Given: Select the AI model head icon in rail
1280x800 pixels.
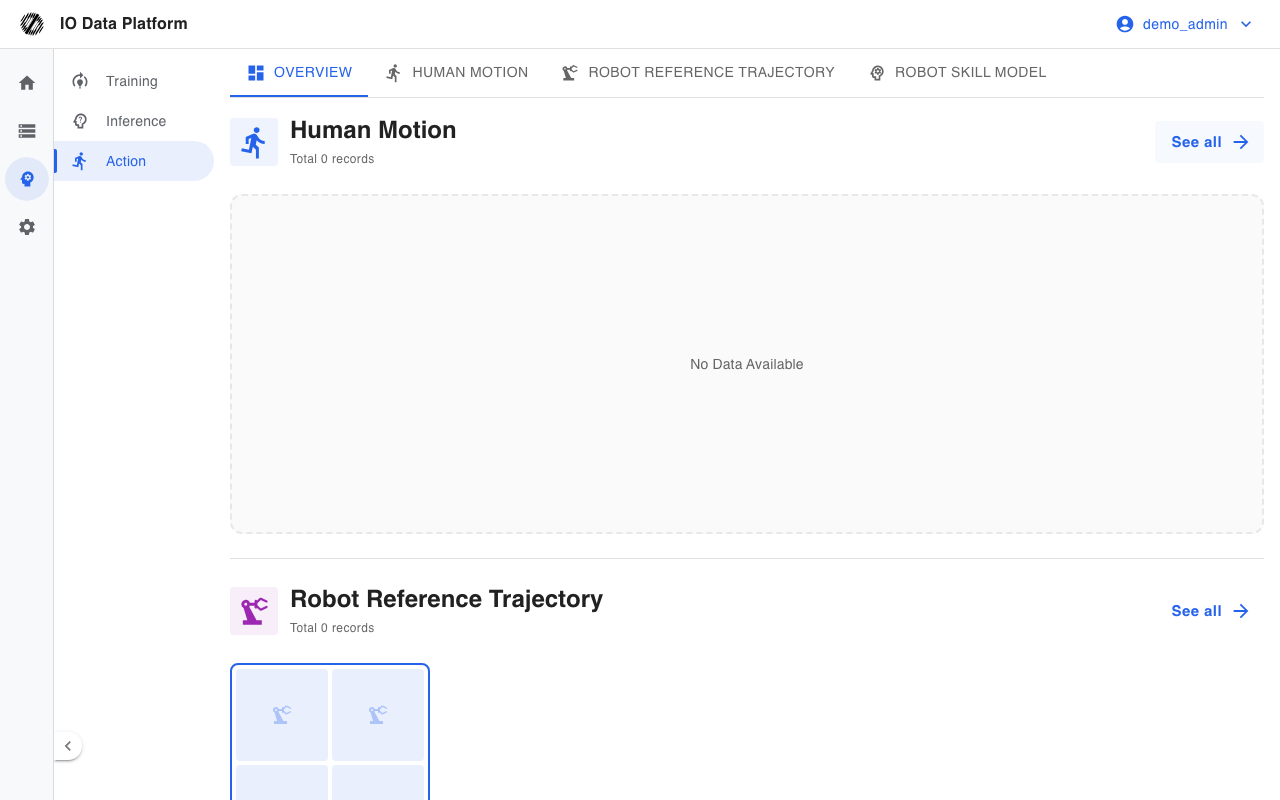Looking at the screenshot, I should coord(27,179).
